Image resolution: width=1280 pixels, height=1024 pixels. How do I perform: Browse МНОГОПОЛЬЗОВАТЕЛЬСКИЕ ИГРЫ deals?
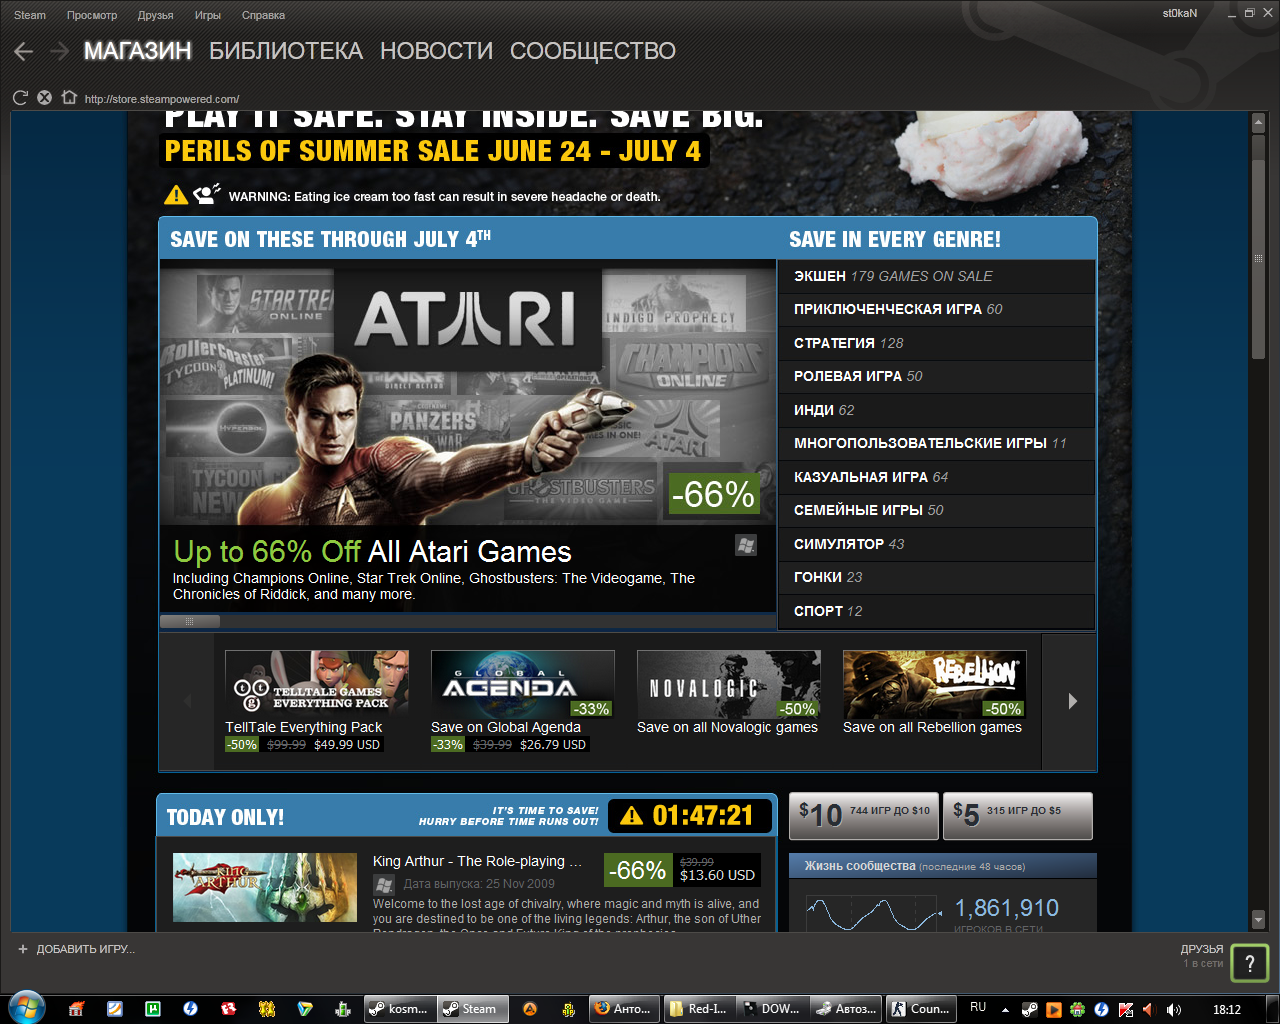[x=936, y=443]
